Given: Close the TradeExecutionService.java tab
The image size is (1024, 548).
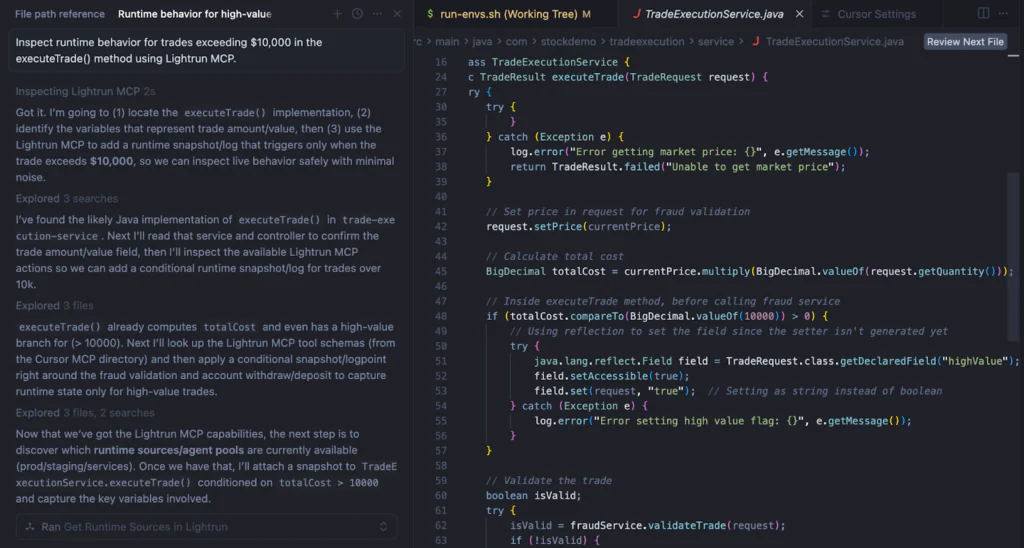Looking at the screenshot, I should (x=799, y=14).
